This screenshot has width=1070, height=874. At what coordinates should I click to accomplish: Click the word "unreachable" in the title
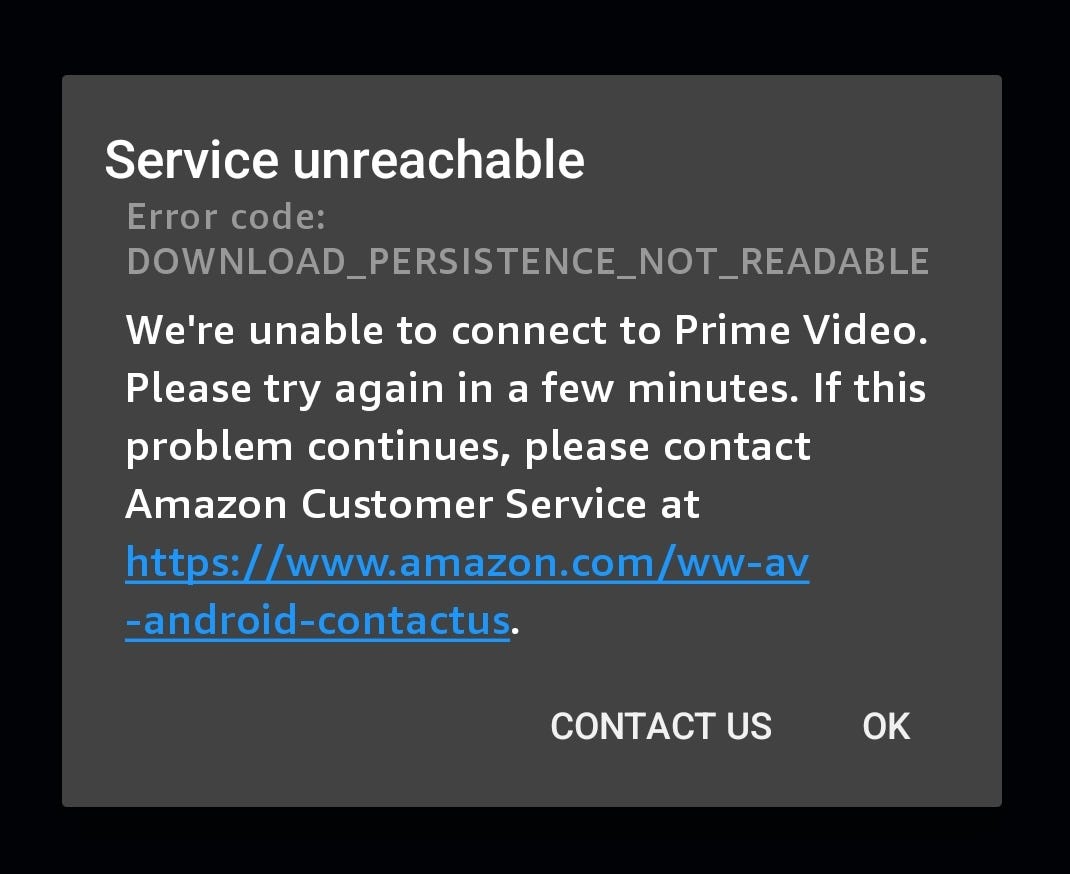pyautogui.click(x=439, y=160)
